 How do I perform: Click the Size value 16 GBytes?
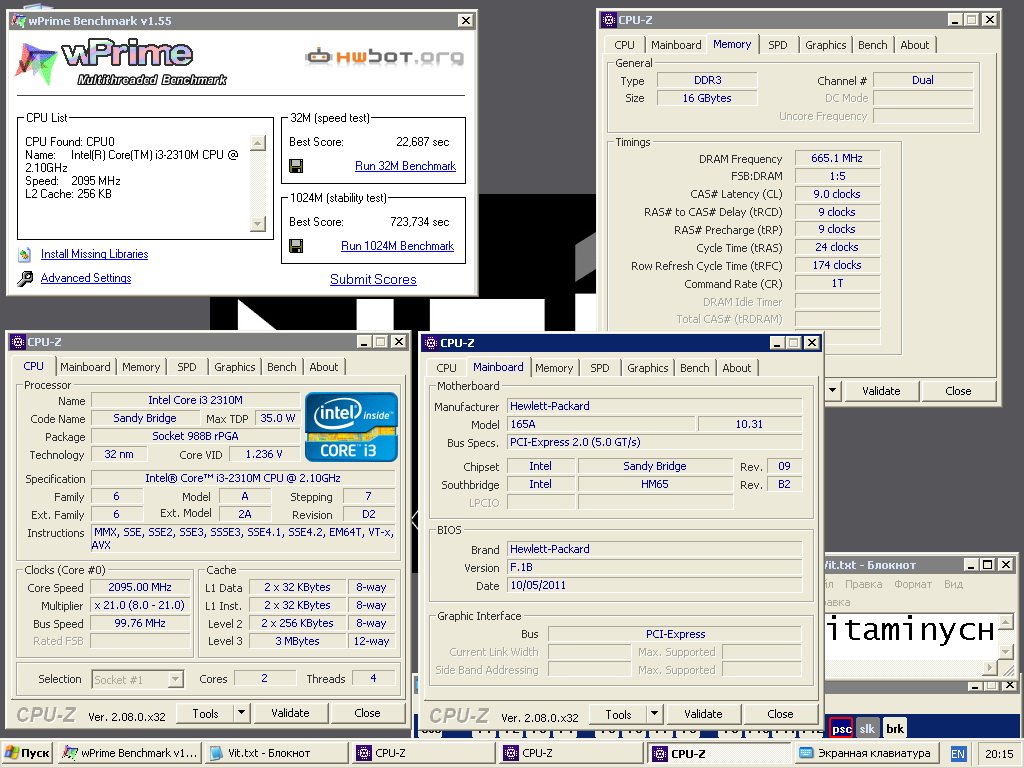(x=707, y=98)
